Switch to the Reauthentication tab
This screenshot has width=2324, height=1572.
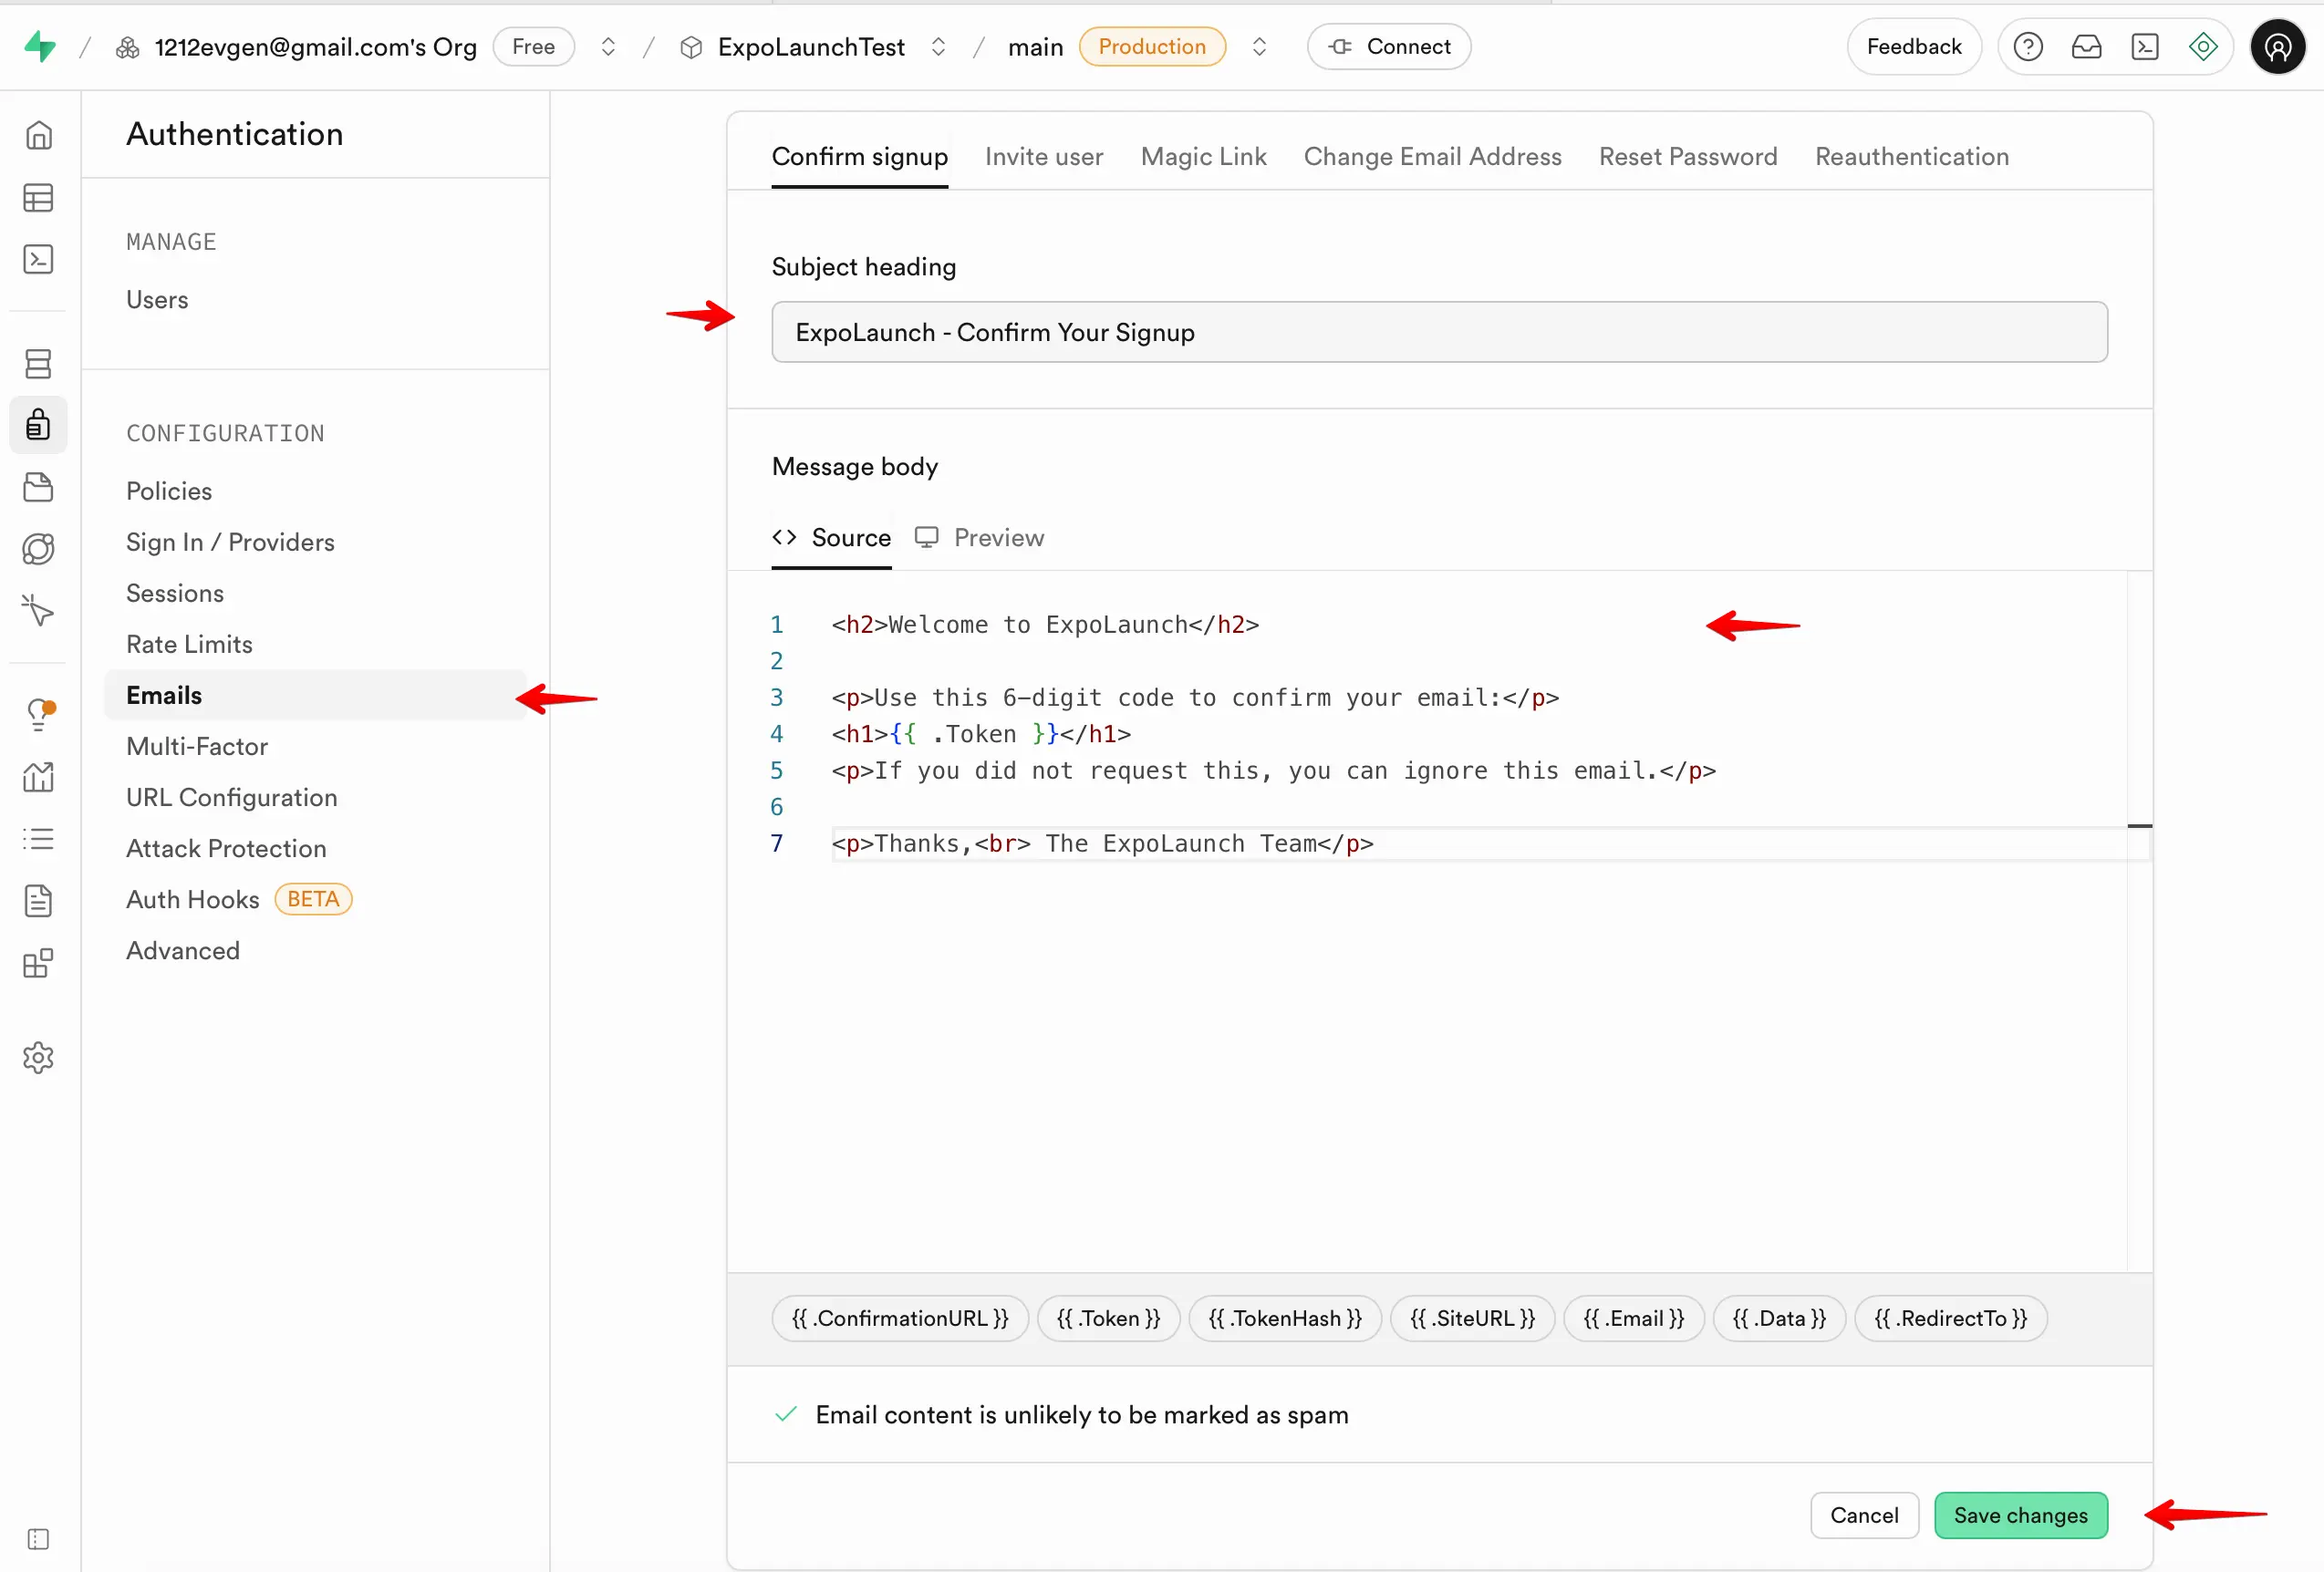(1911, 157)
